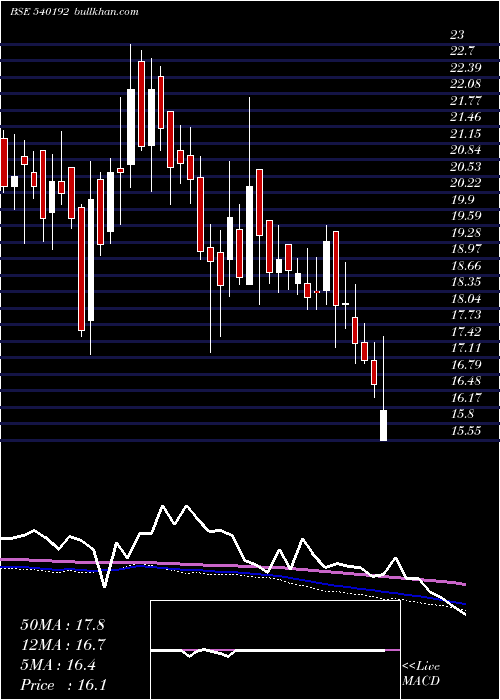The height and width of the screenshot is (700, 500).
Task: Click the '23' price axis label
Action: 458,34
